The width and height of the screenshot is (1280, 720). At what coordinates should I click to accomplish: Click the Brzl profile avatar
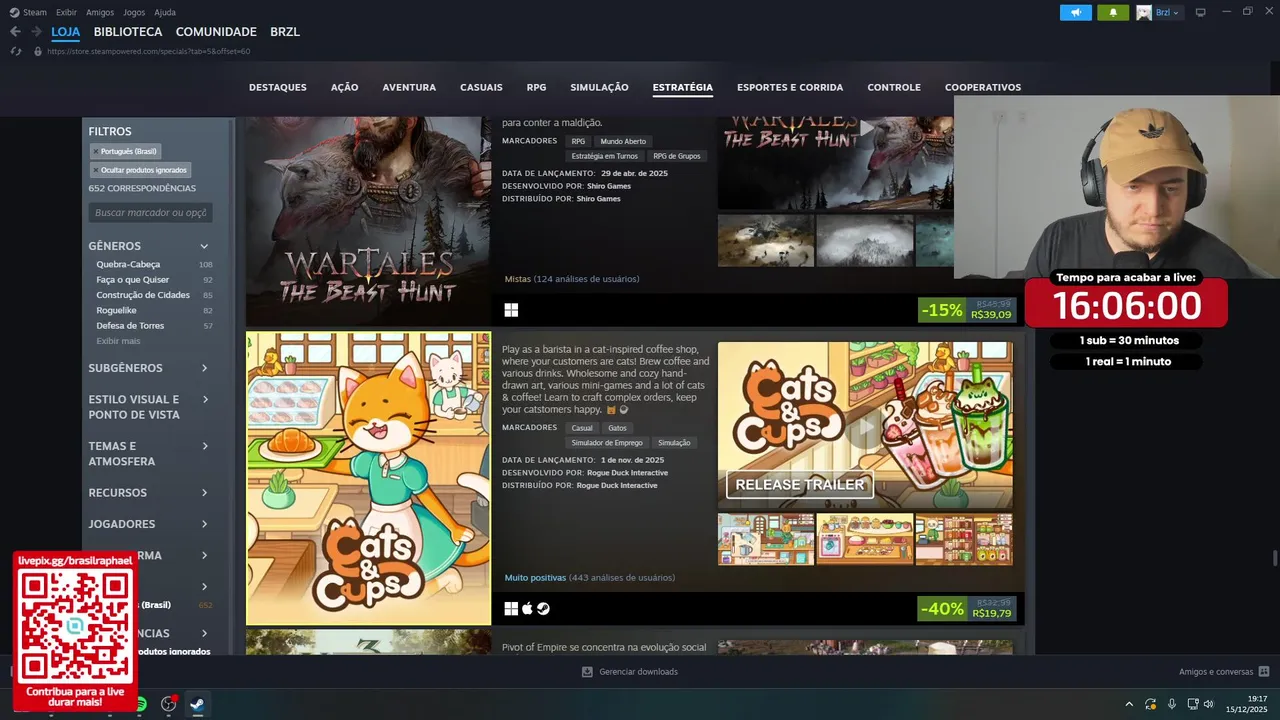(x=1144, y=12)
